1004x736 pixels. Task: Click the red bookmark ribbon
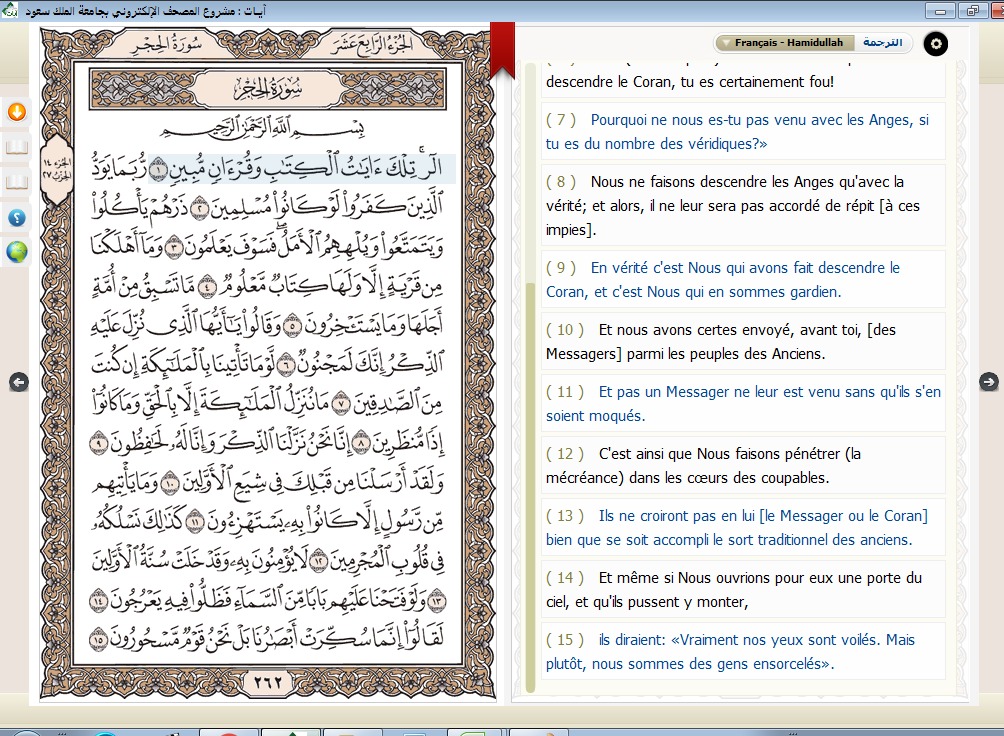[x=503, y=50]
